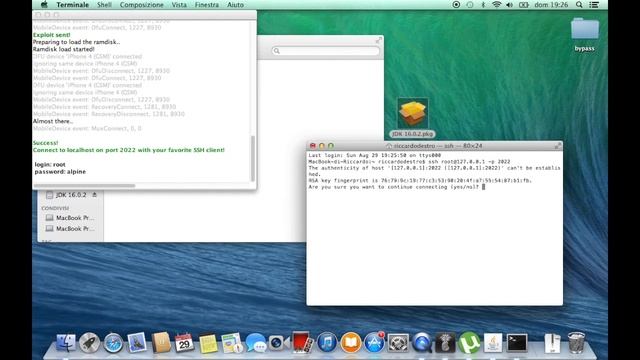Screen dimensions: 640x360
Task: Click the screen recording status icon
Action: (x=456, y=5)
